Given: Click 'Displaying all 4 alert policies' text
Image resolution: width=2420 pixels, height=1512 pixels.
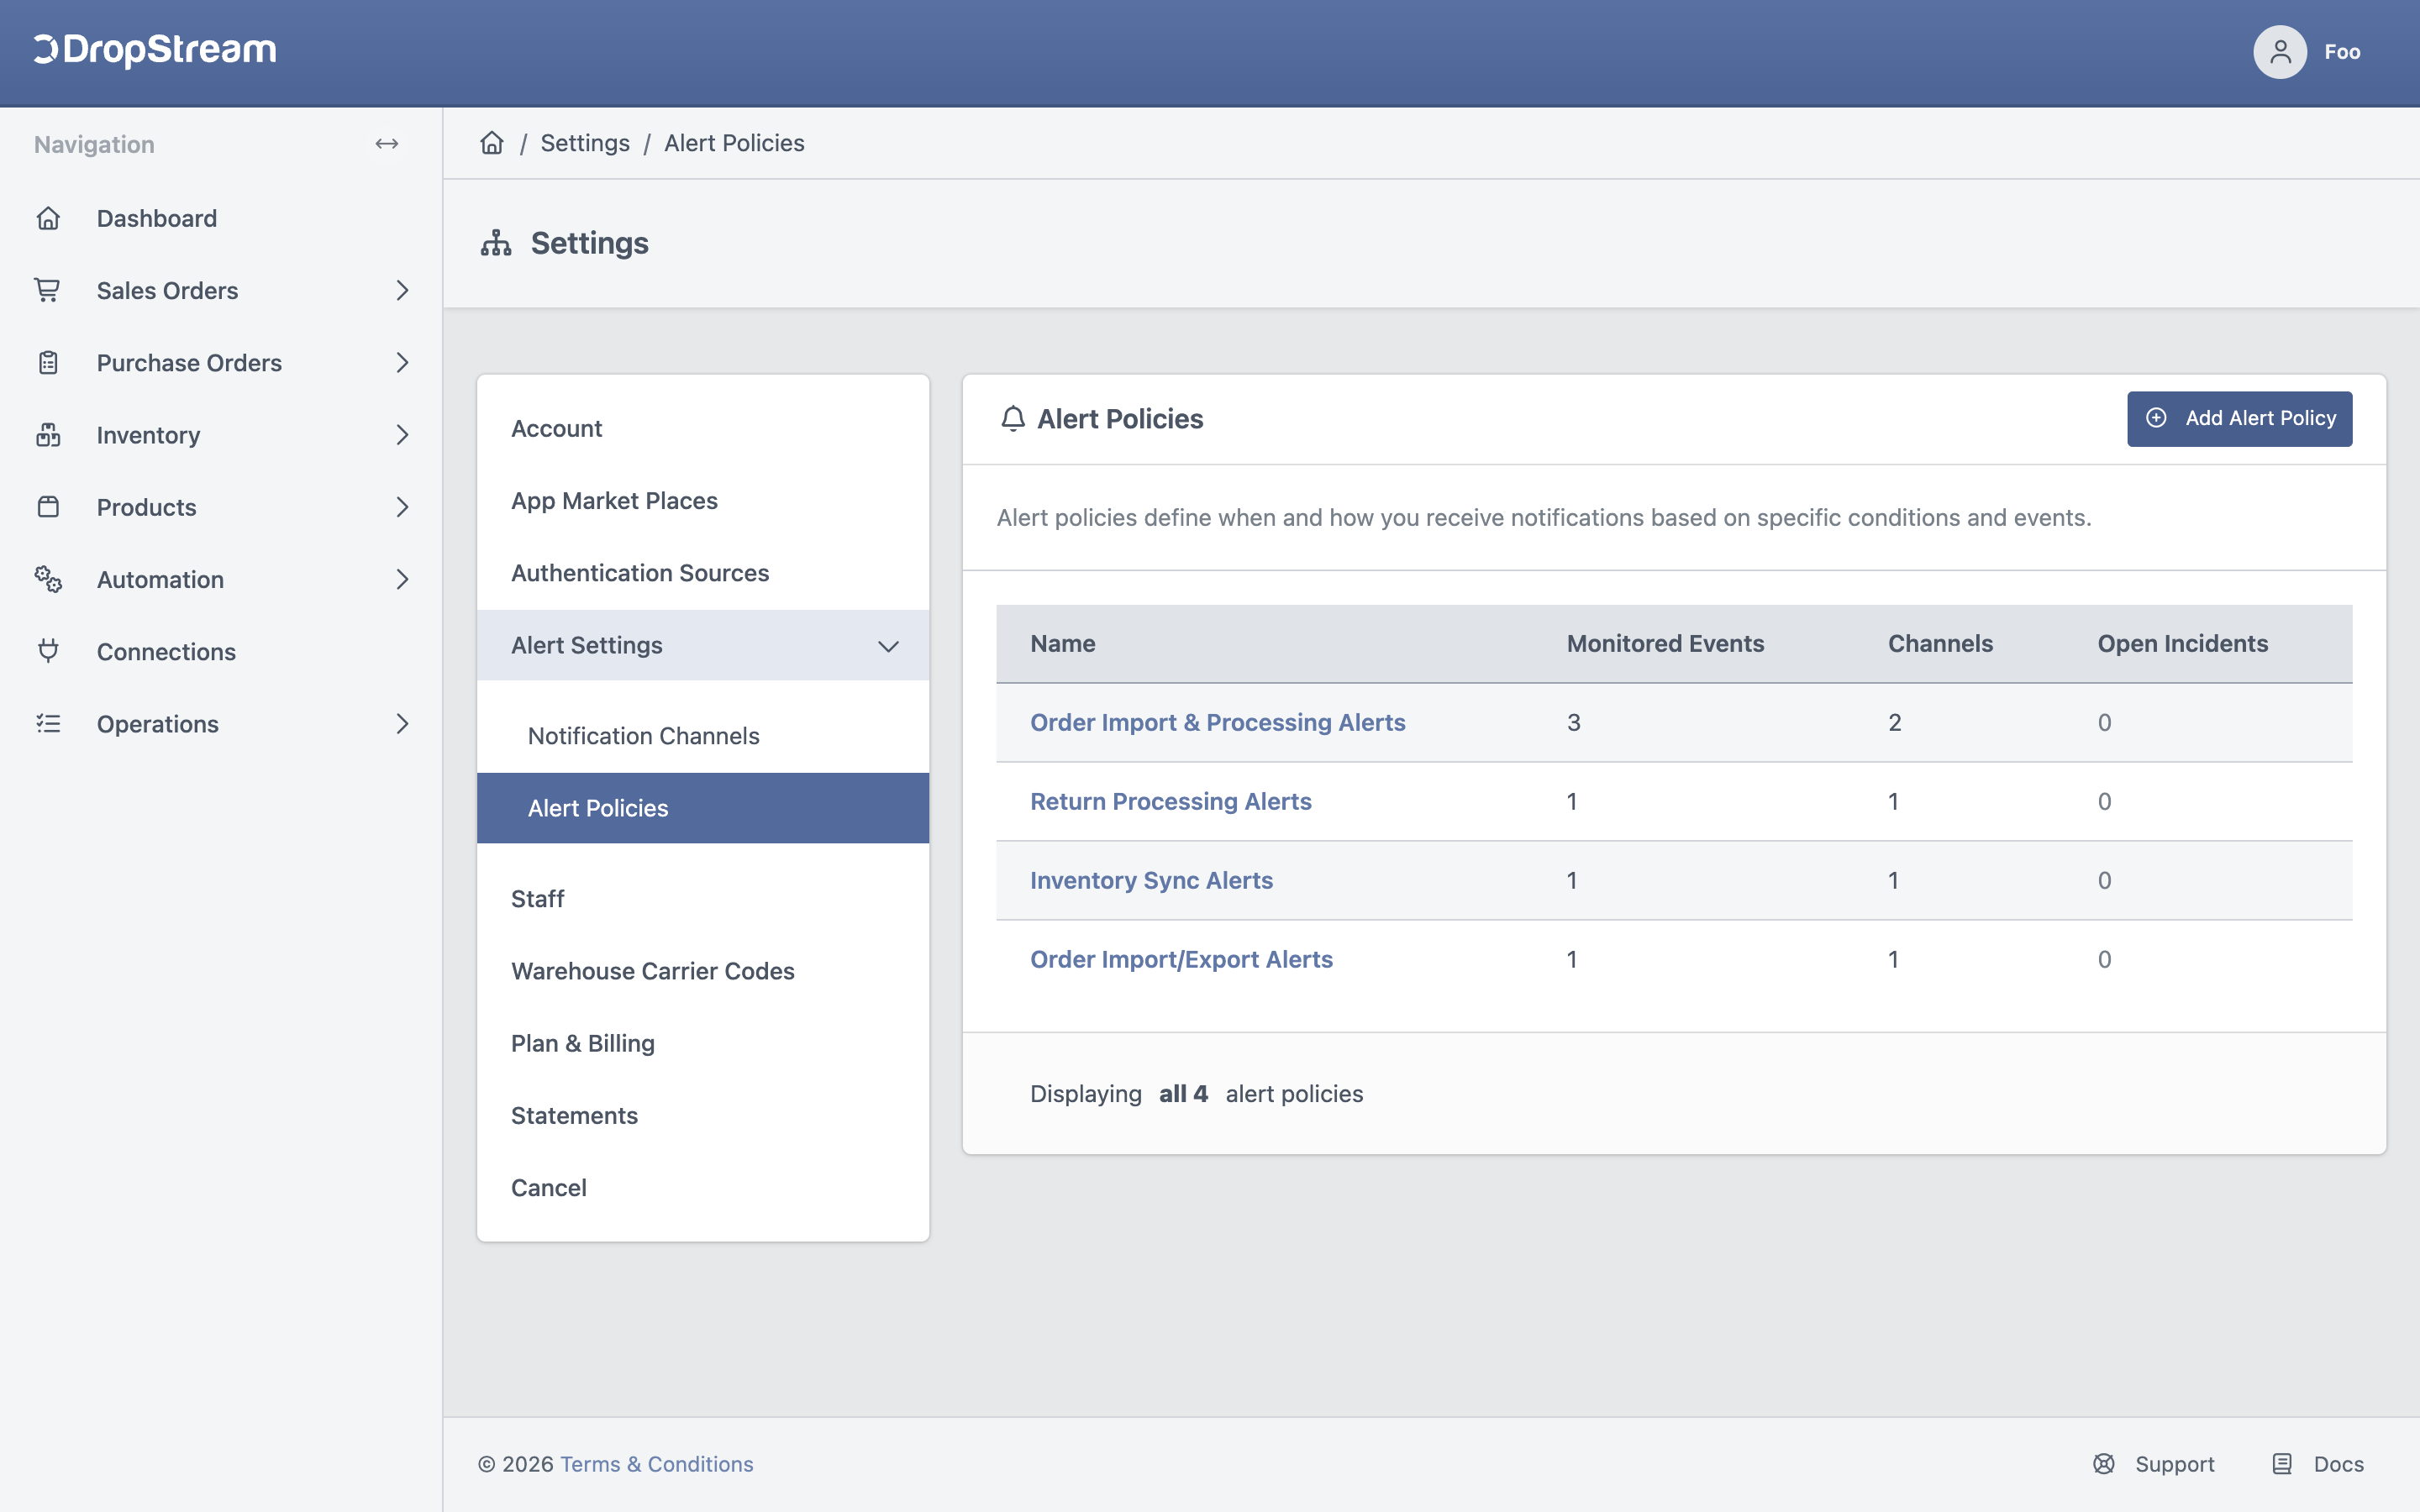Looking at the screenshot, I should [x=1196, y=1094].
